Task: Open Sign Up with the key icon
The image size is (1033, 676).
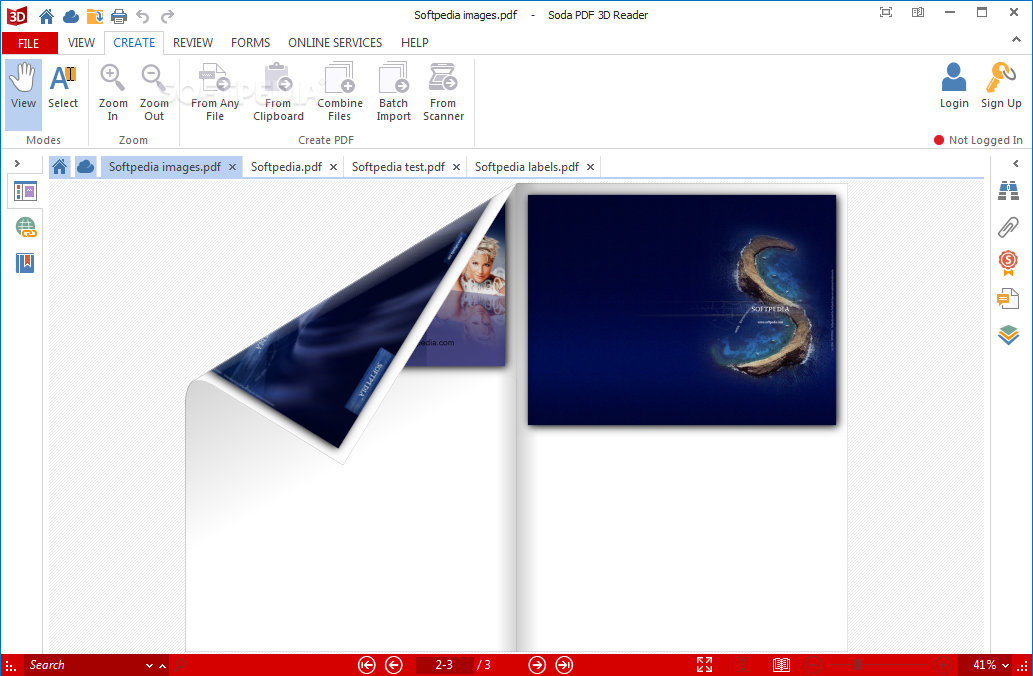Action: 1001,86
